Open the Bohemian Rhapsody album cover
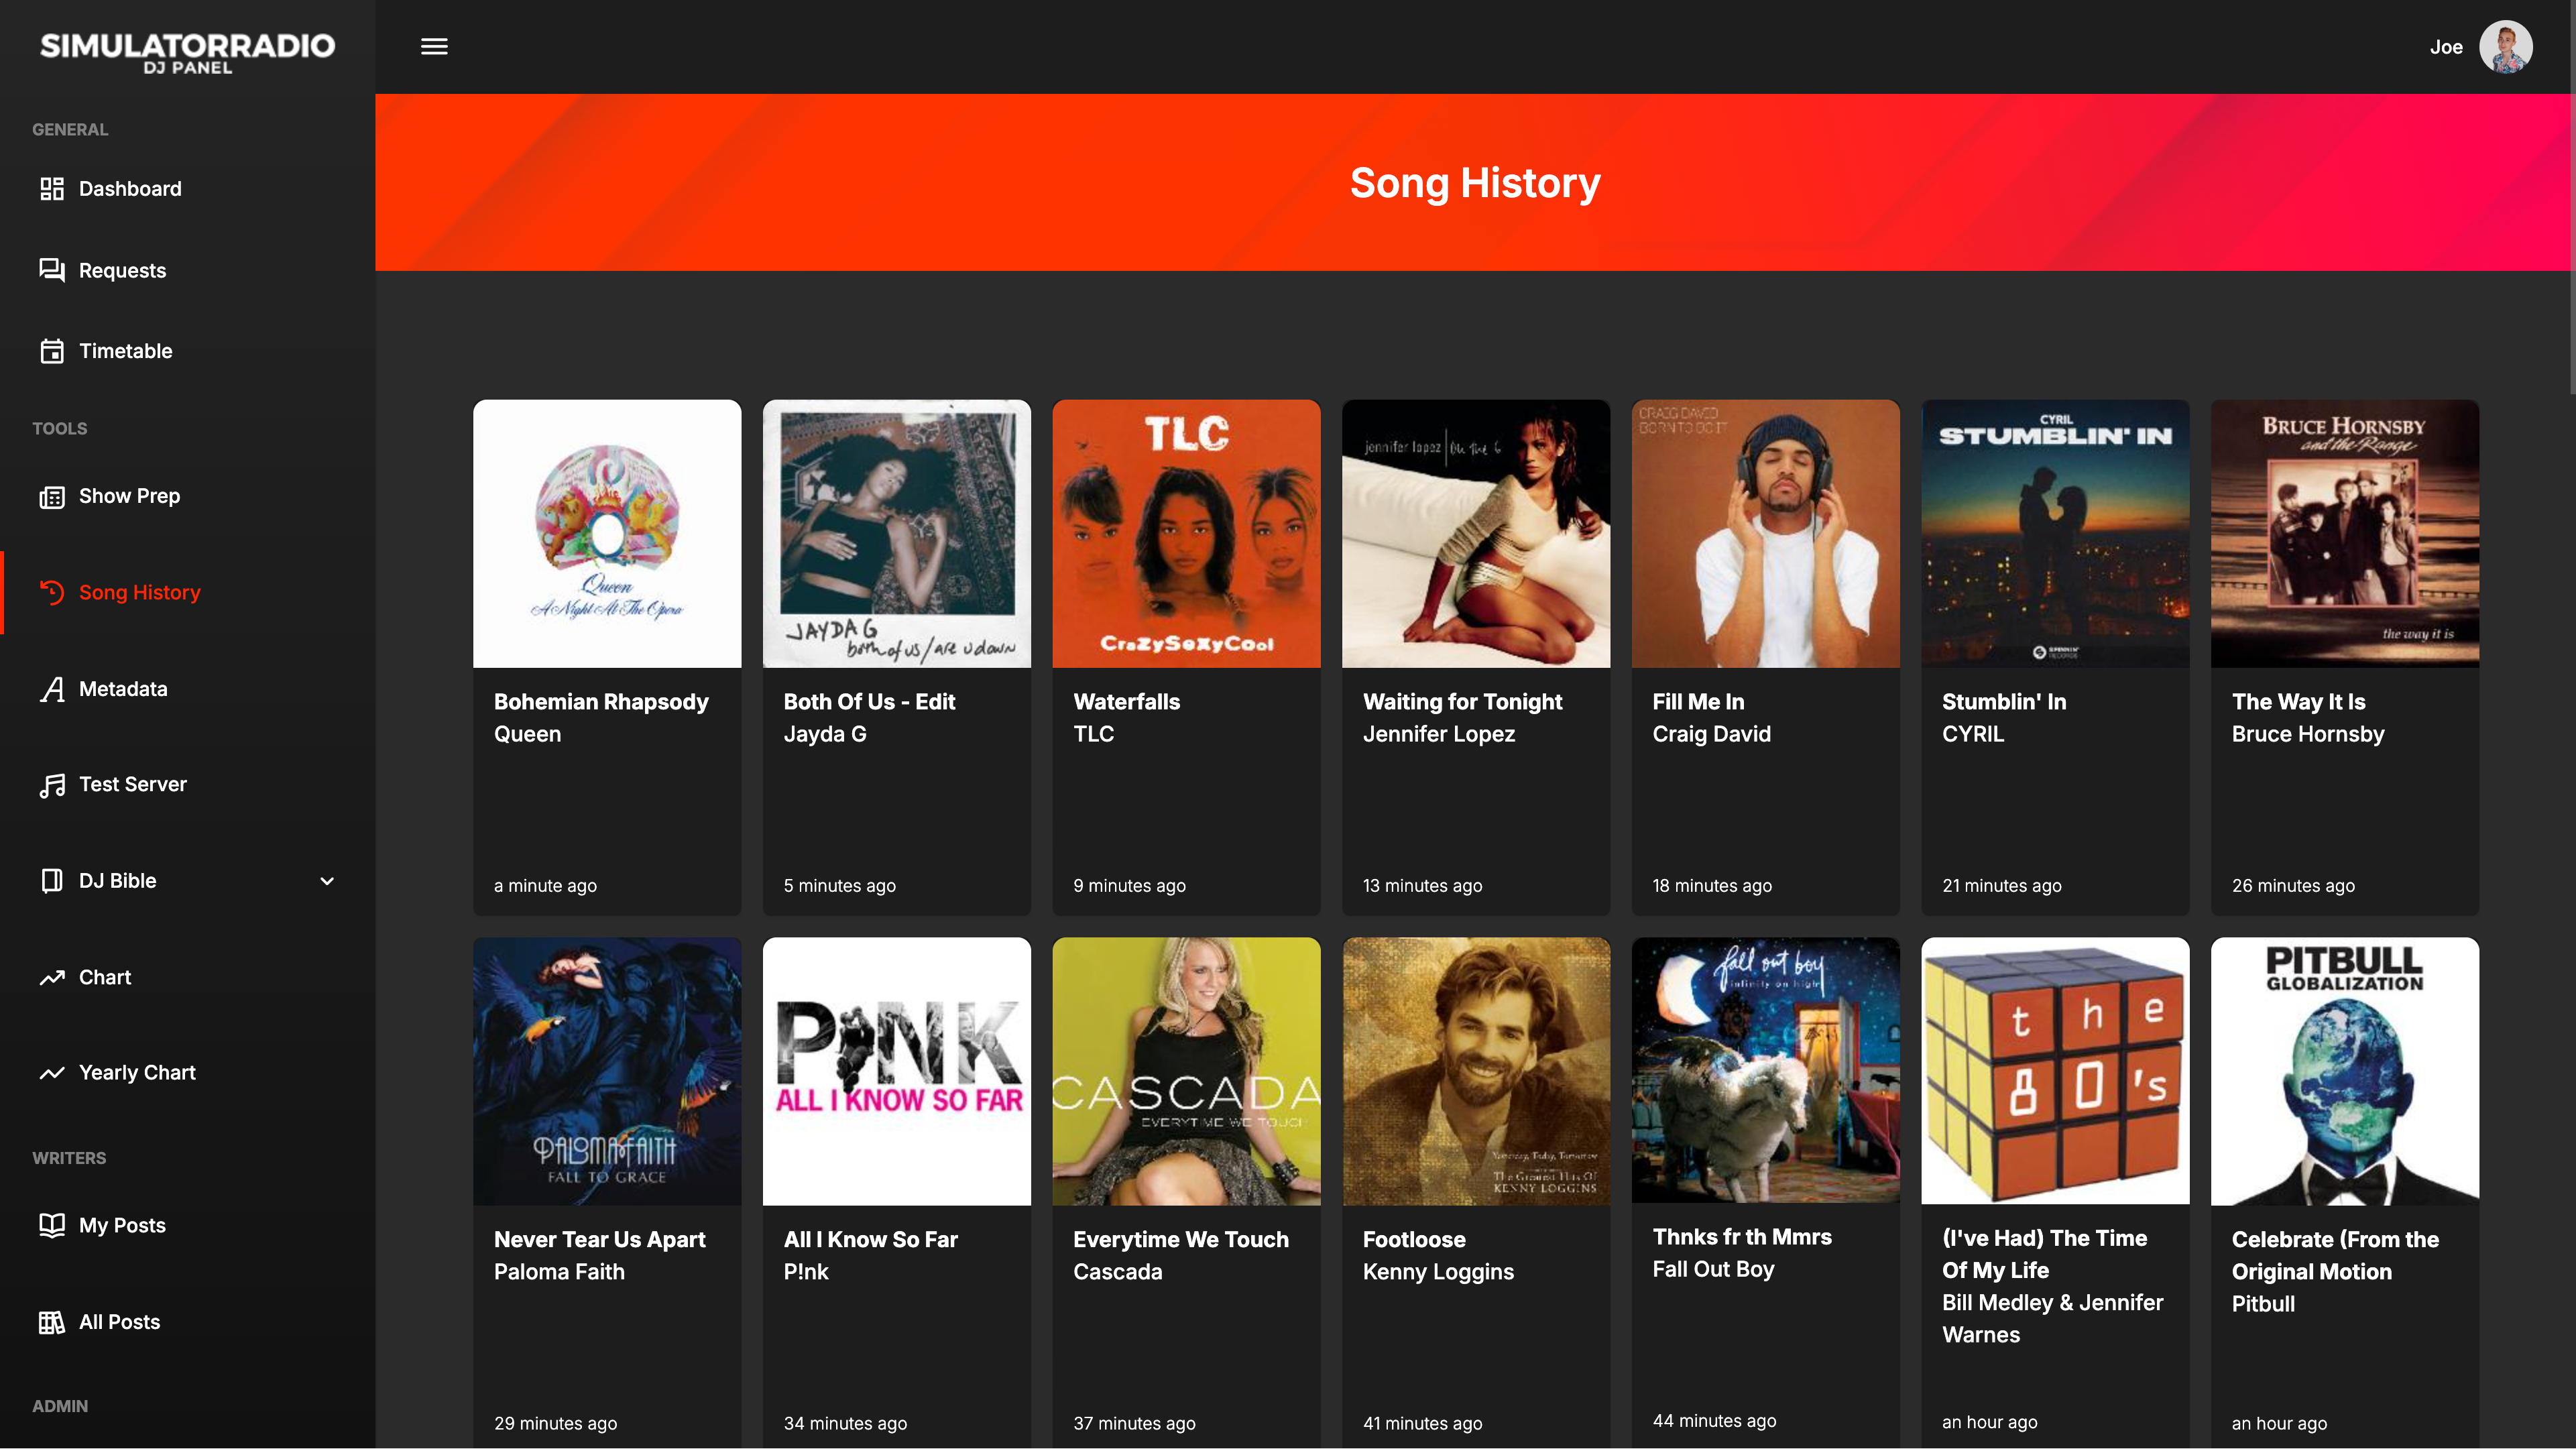The width and height of the screenshot is (2576, 1449). 607,534
